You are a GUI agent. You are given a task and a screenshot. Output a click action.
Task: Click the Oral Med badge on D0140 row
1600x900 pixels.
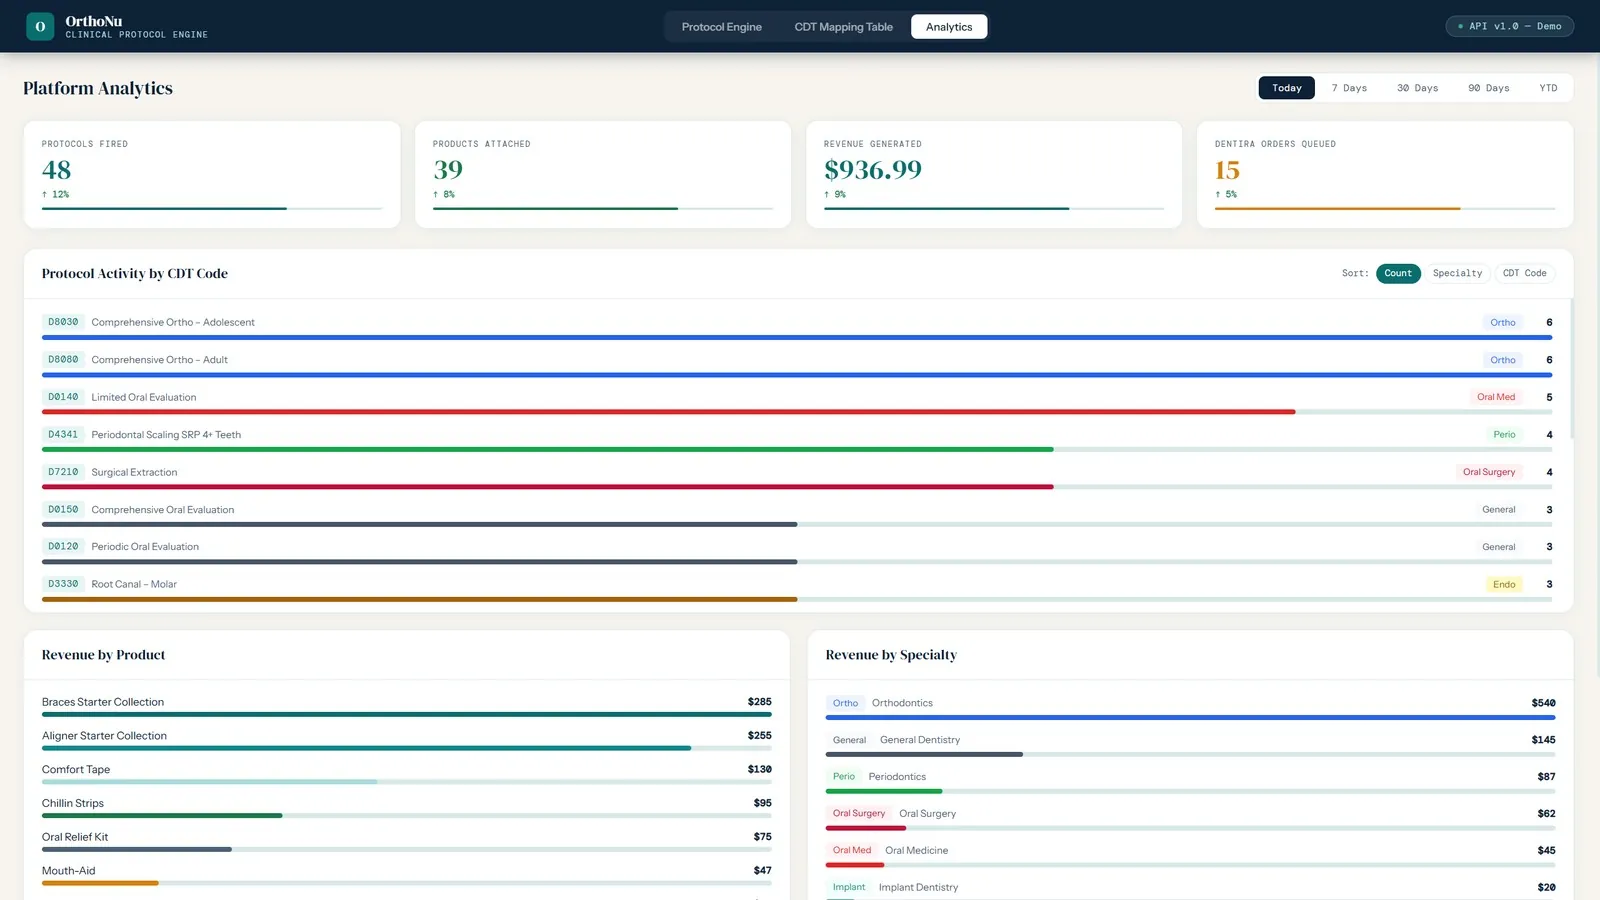(1496, 397)
